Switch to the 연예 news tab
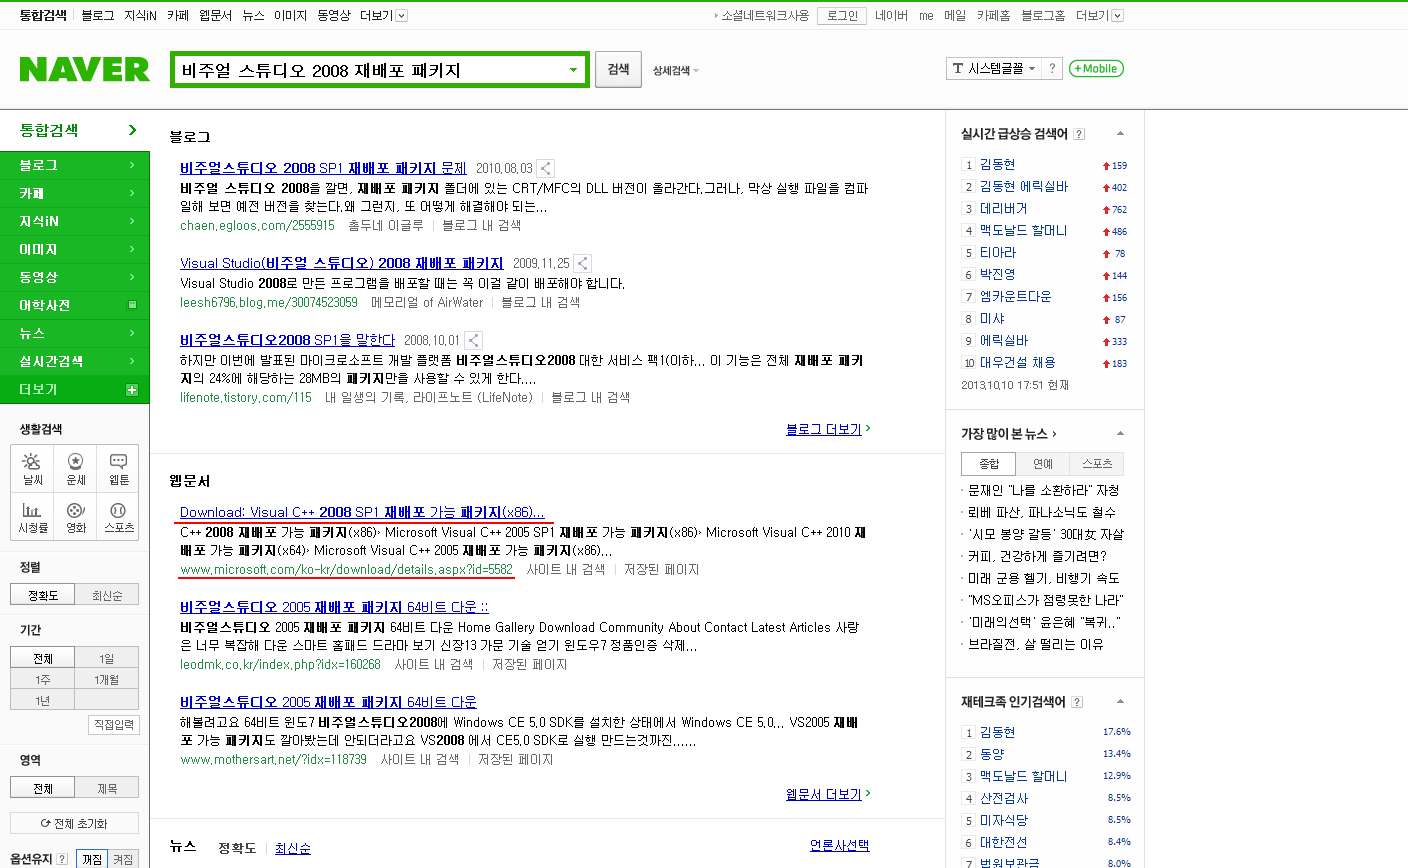This screenshot has height=868, width=1408. [x=1043, y=464]
